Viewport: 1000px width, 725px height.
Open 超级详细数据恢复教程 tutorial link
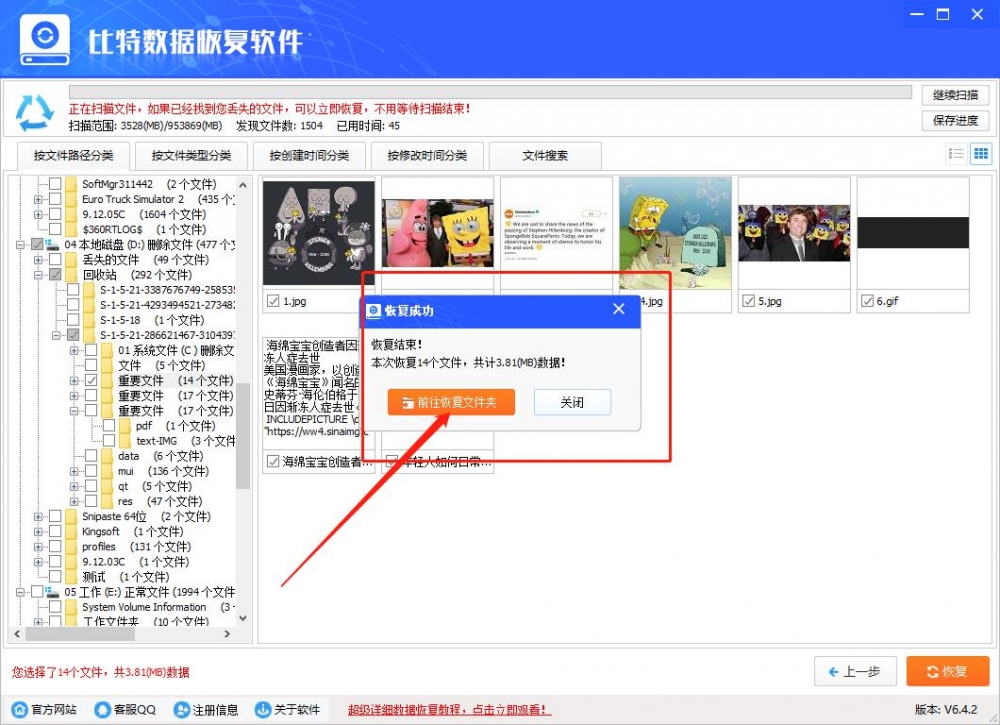click(449, 709)
